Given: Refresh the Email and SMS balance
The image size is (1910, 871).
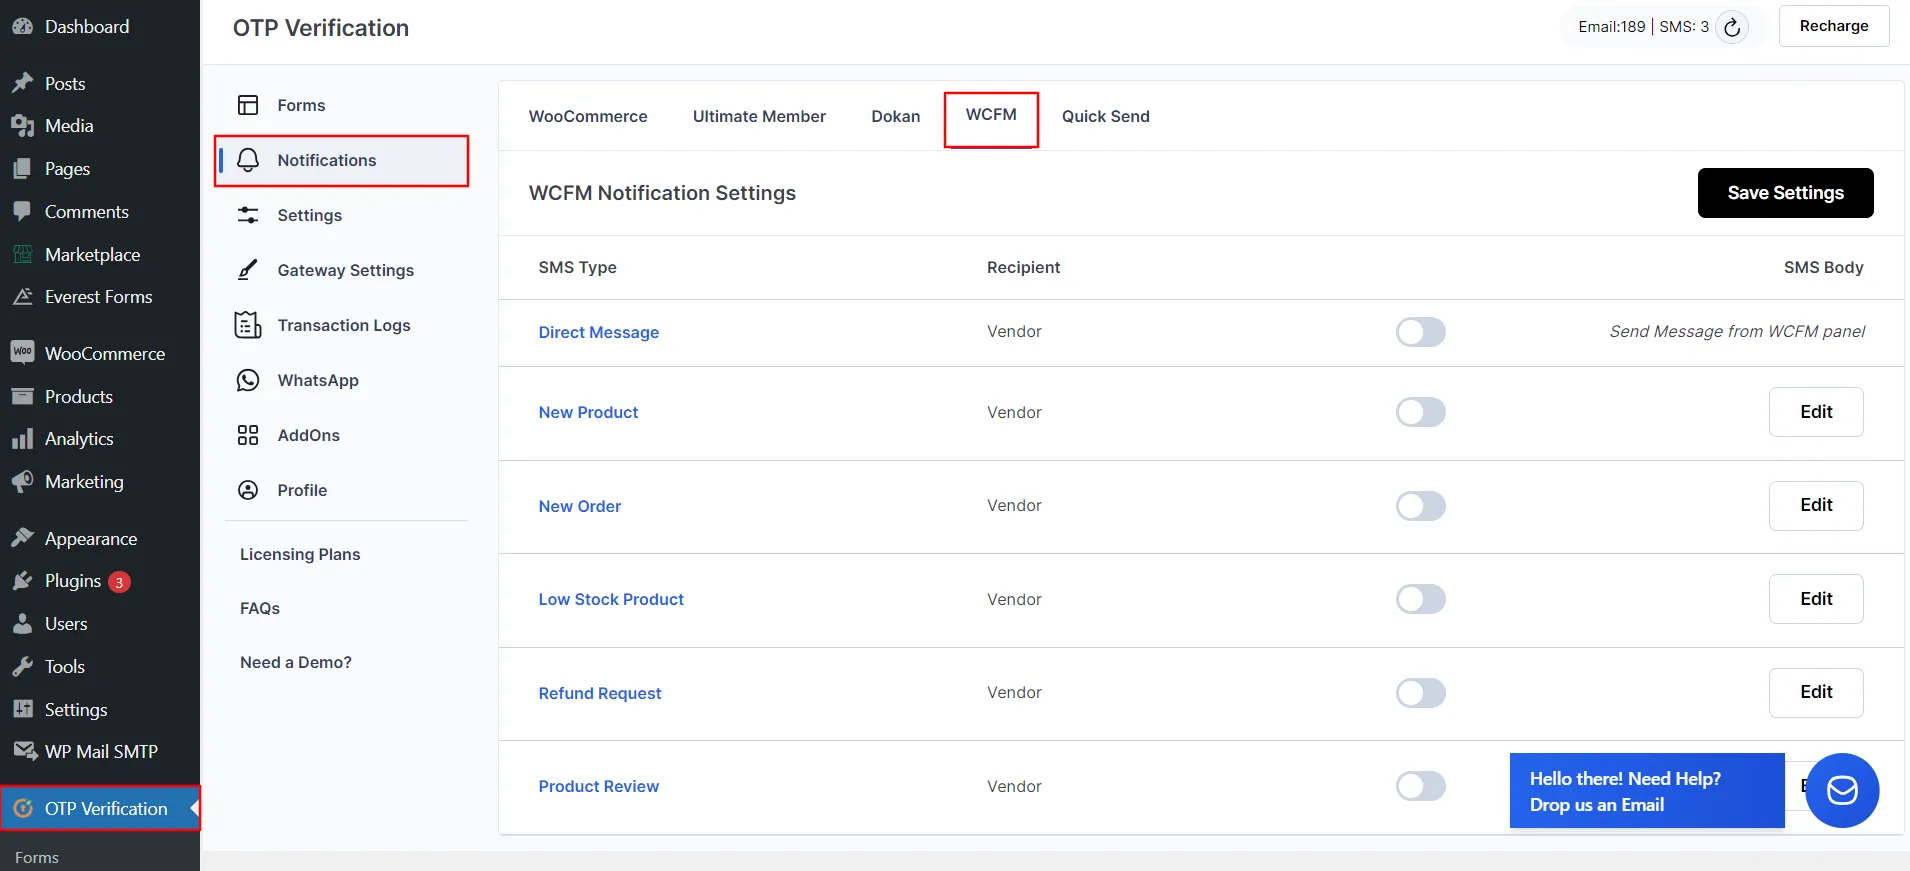Looking at the screenshot, I should (1732, 27).
